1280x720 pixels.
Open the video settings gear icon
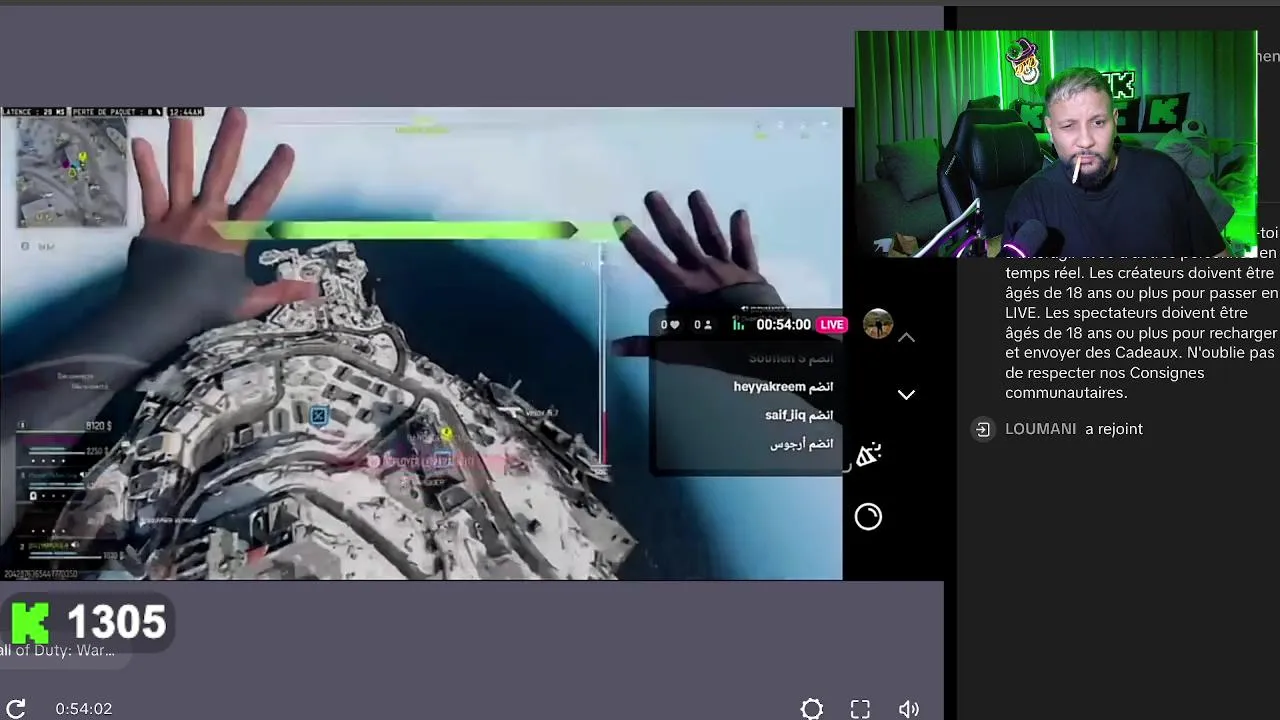click(812, 709)
